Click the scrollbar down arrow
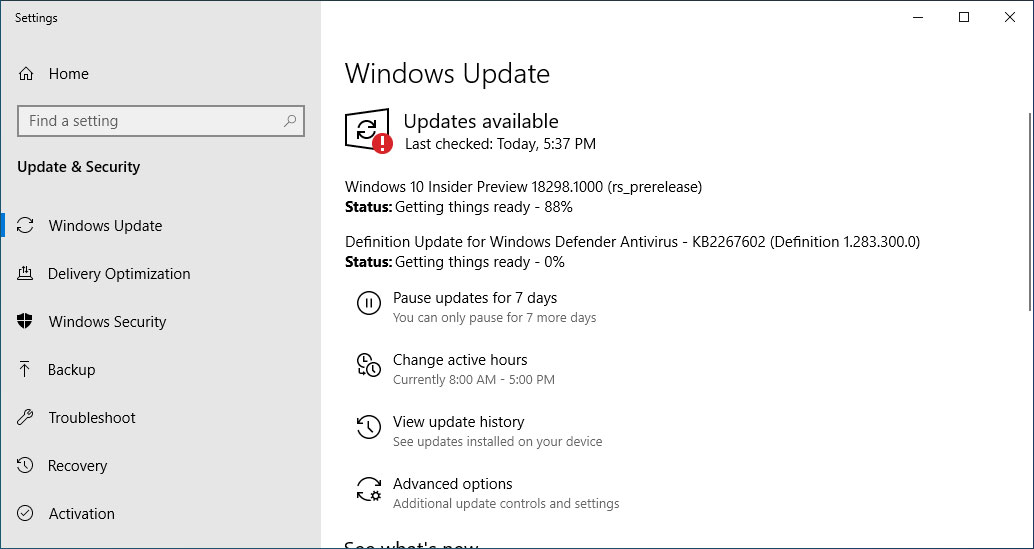The height and width of the screenshot is (549, 1034). [x=1027, y=539]
